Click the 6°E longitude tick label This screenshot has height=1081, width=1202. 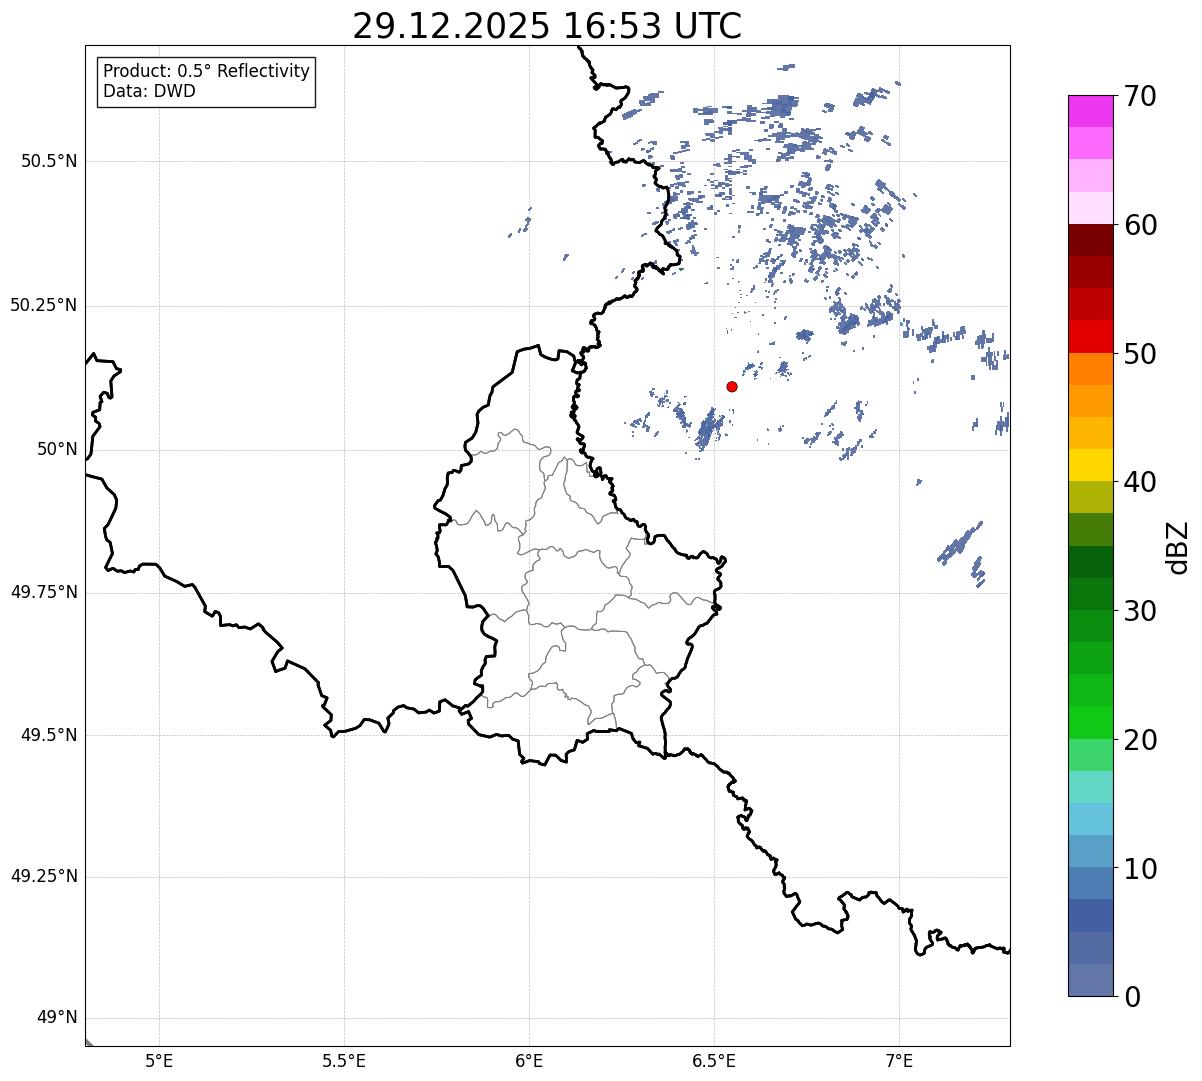(529, 1060)
